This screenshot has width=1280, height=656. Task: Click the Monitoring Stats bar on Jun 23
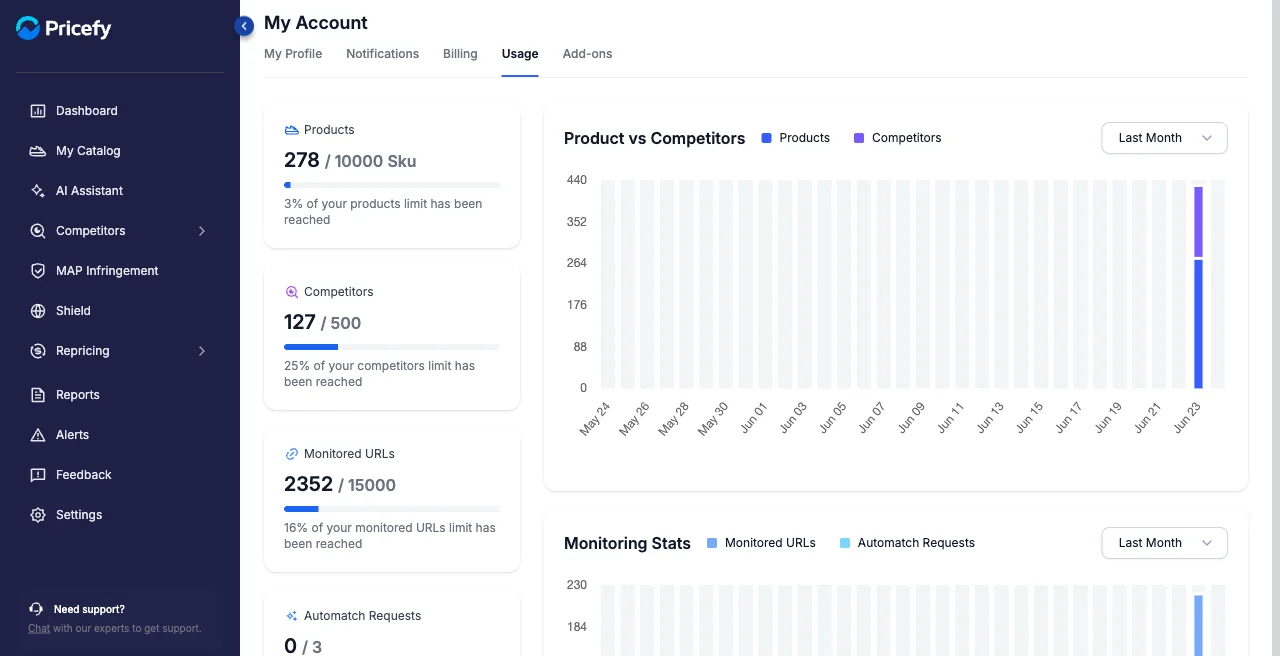coord(1198,625)
